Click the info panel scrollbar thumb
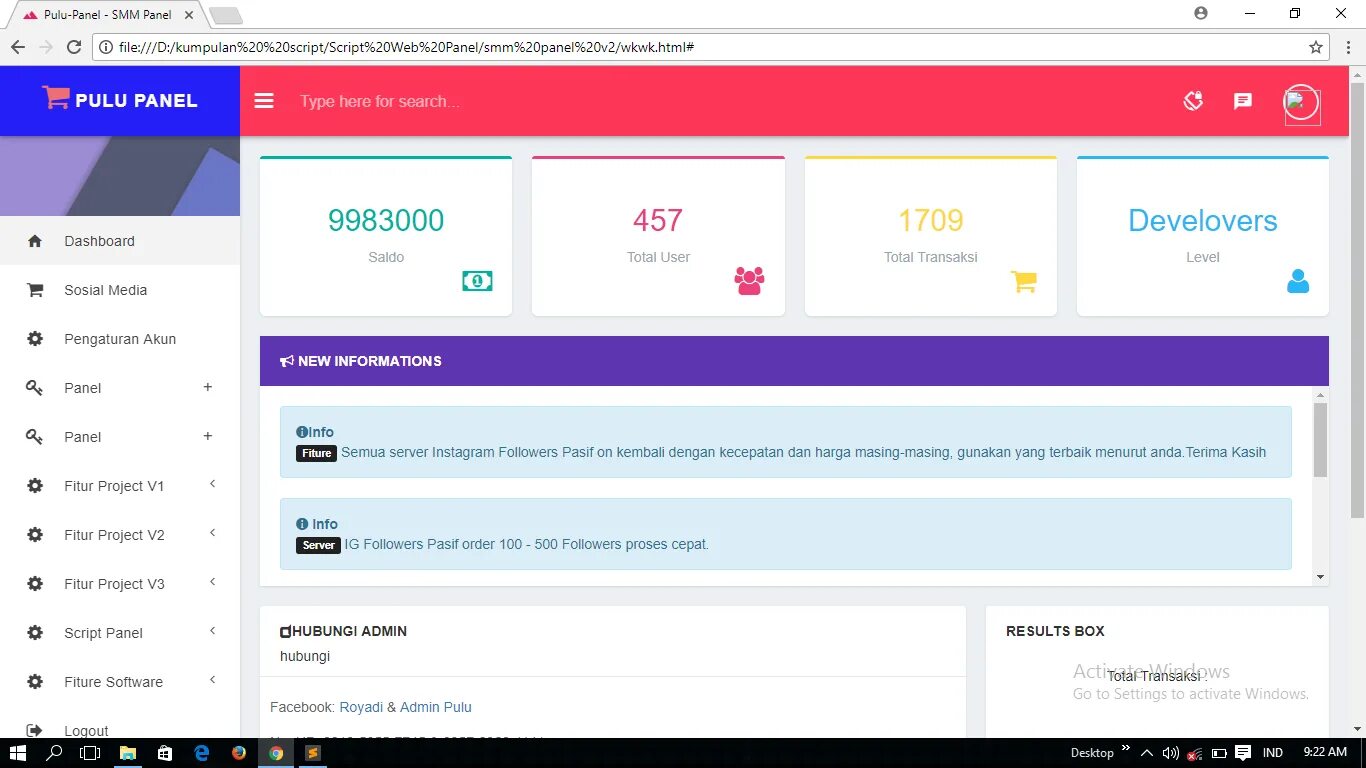 (x=1320, y=440)
